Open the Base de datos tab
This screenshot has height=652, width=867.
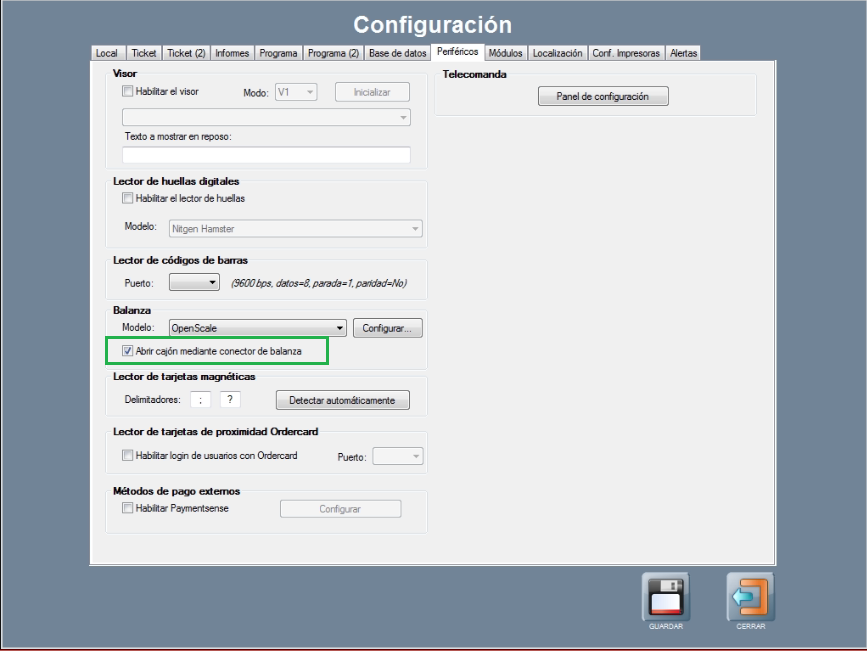(397, 53)
